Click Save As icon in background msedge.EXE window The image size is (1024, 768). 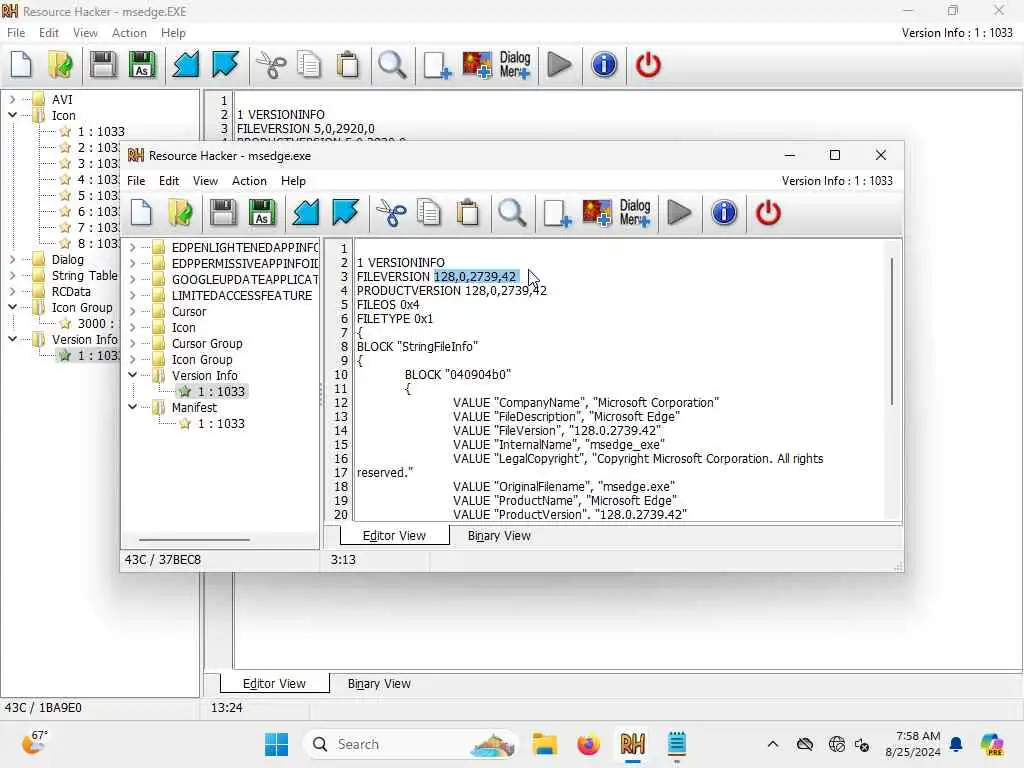click(x=142, y=65)
